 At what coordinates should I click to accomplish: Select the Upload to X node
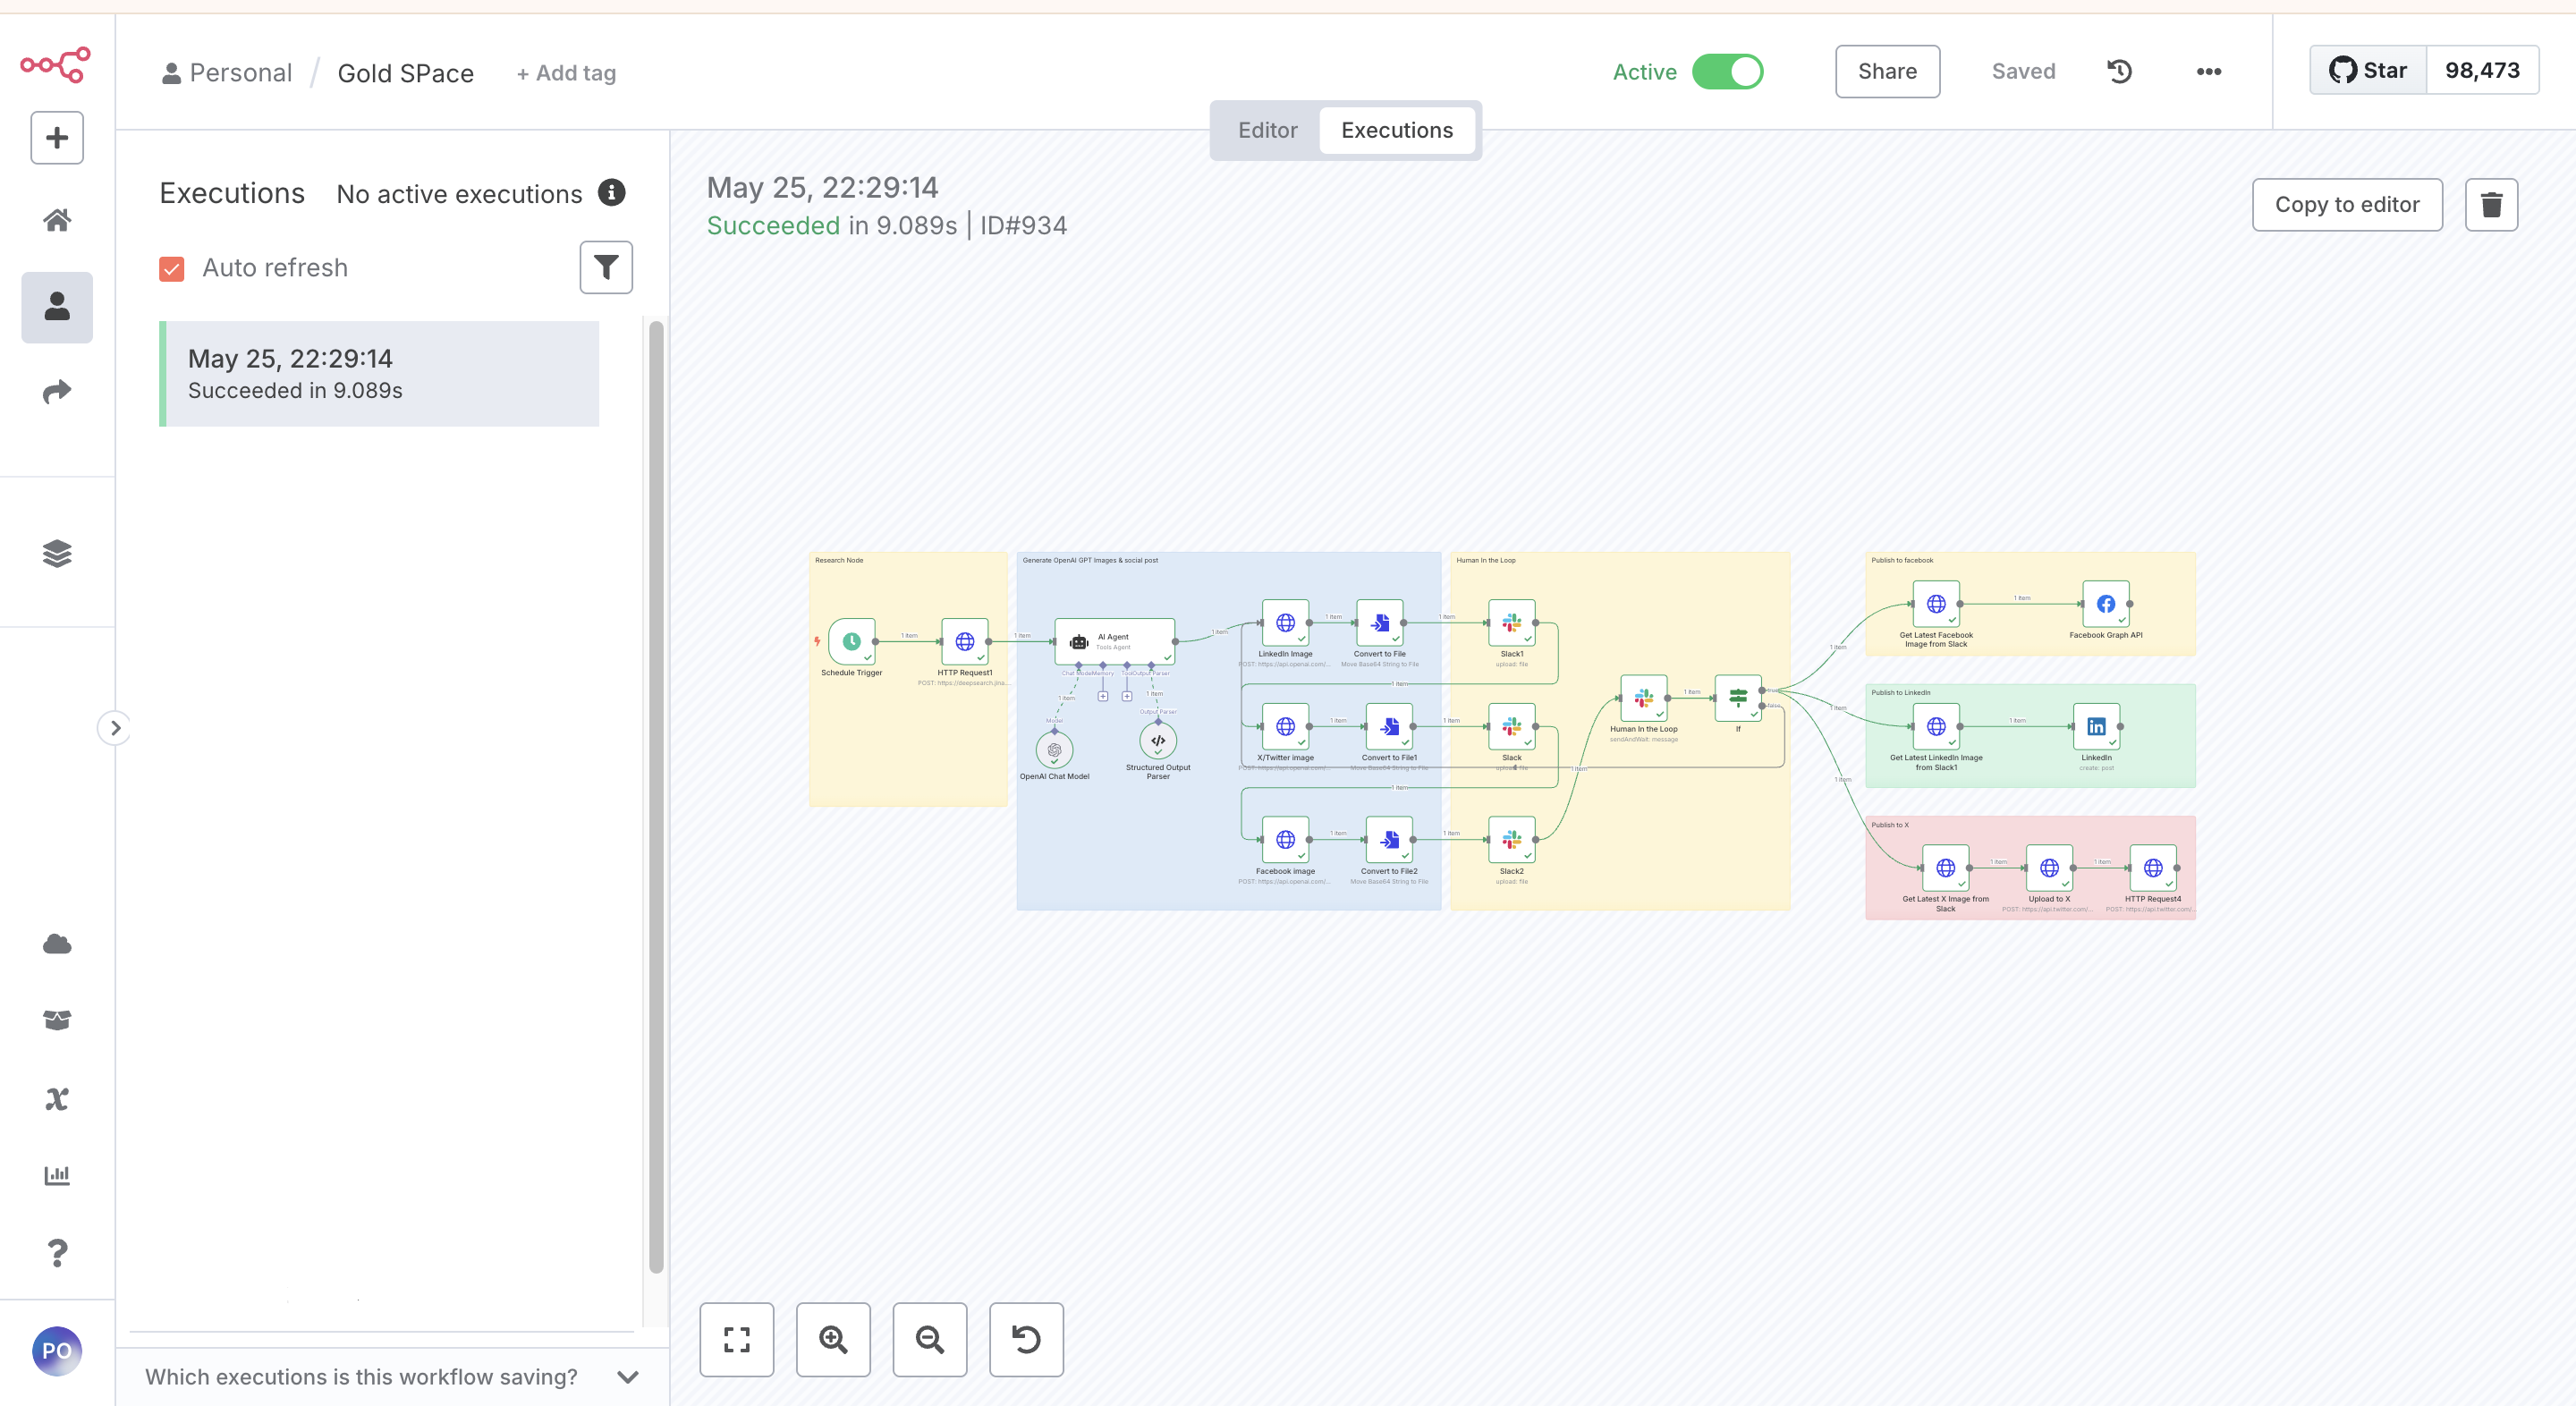pos(2049,868)
